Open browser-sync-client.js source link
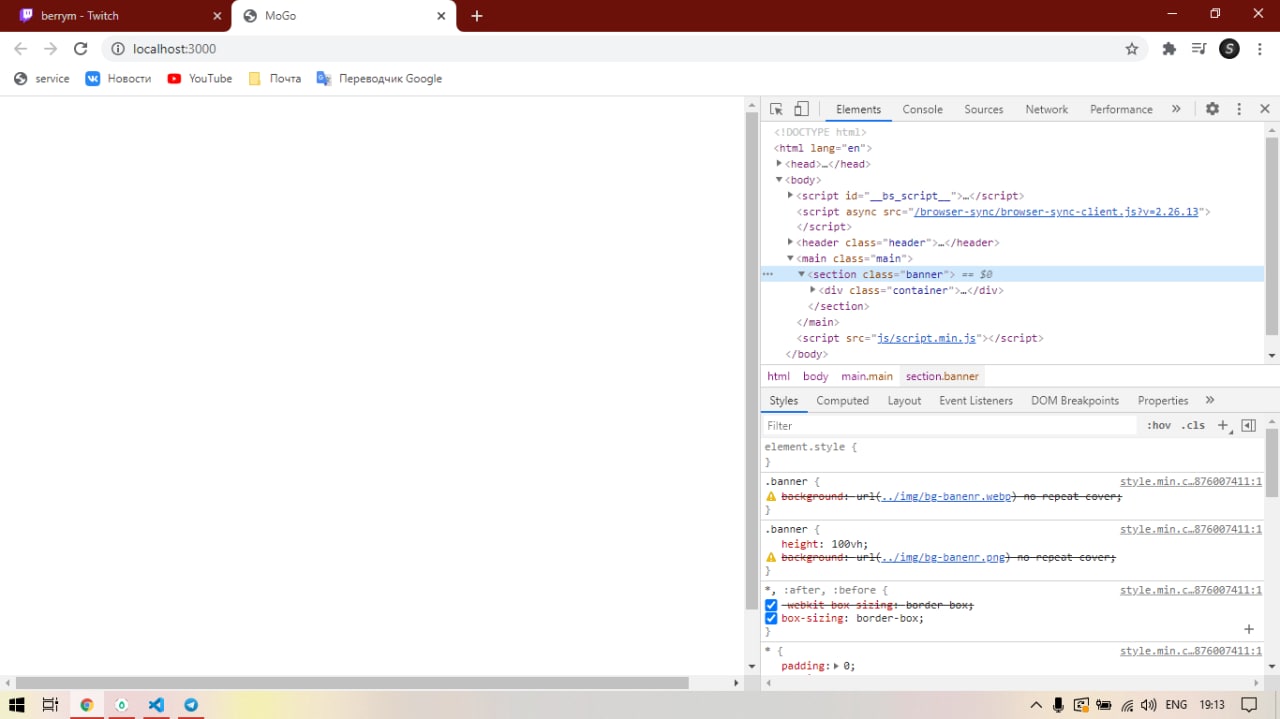The width and height of the screenshot is (1280, 719). point(1055,212)
